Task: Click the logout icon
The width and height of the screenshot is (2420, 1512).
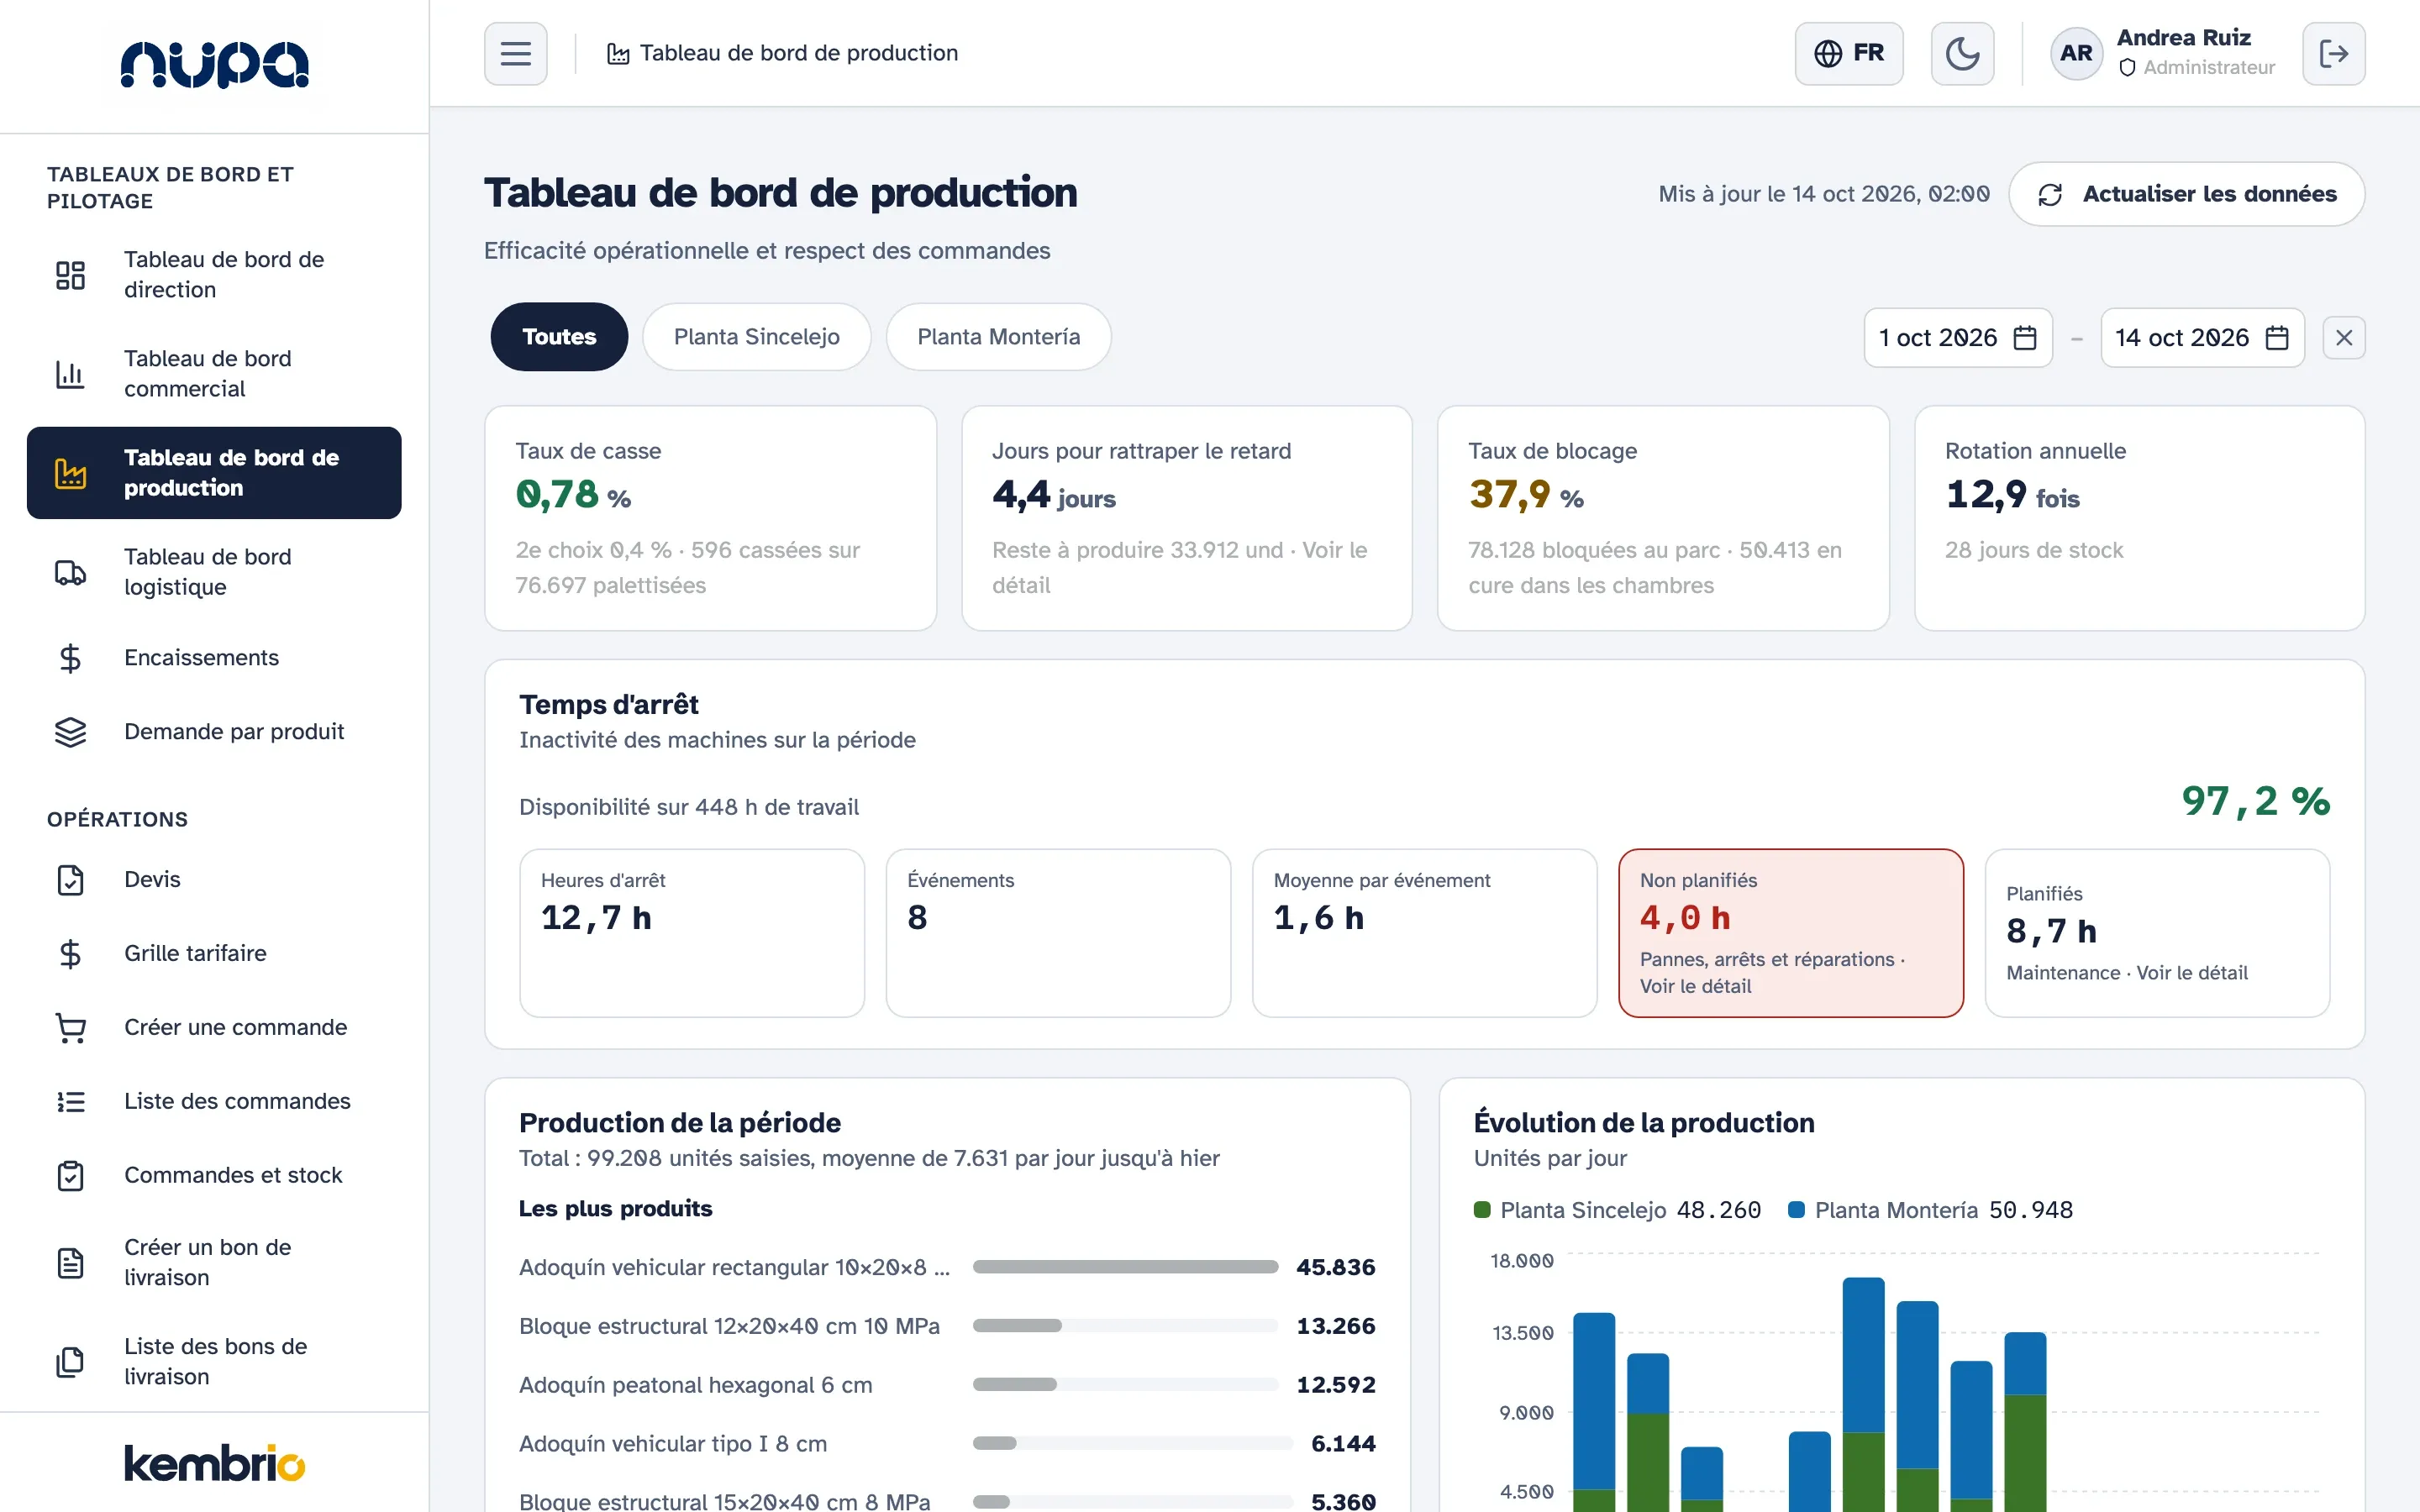Action: point(2333,53)
